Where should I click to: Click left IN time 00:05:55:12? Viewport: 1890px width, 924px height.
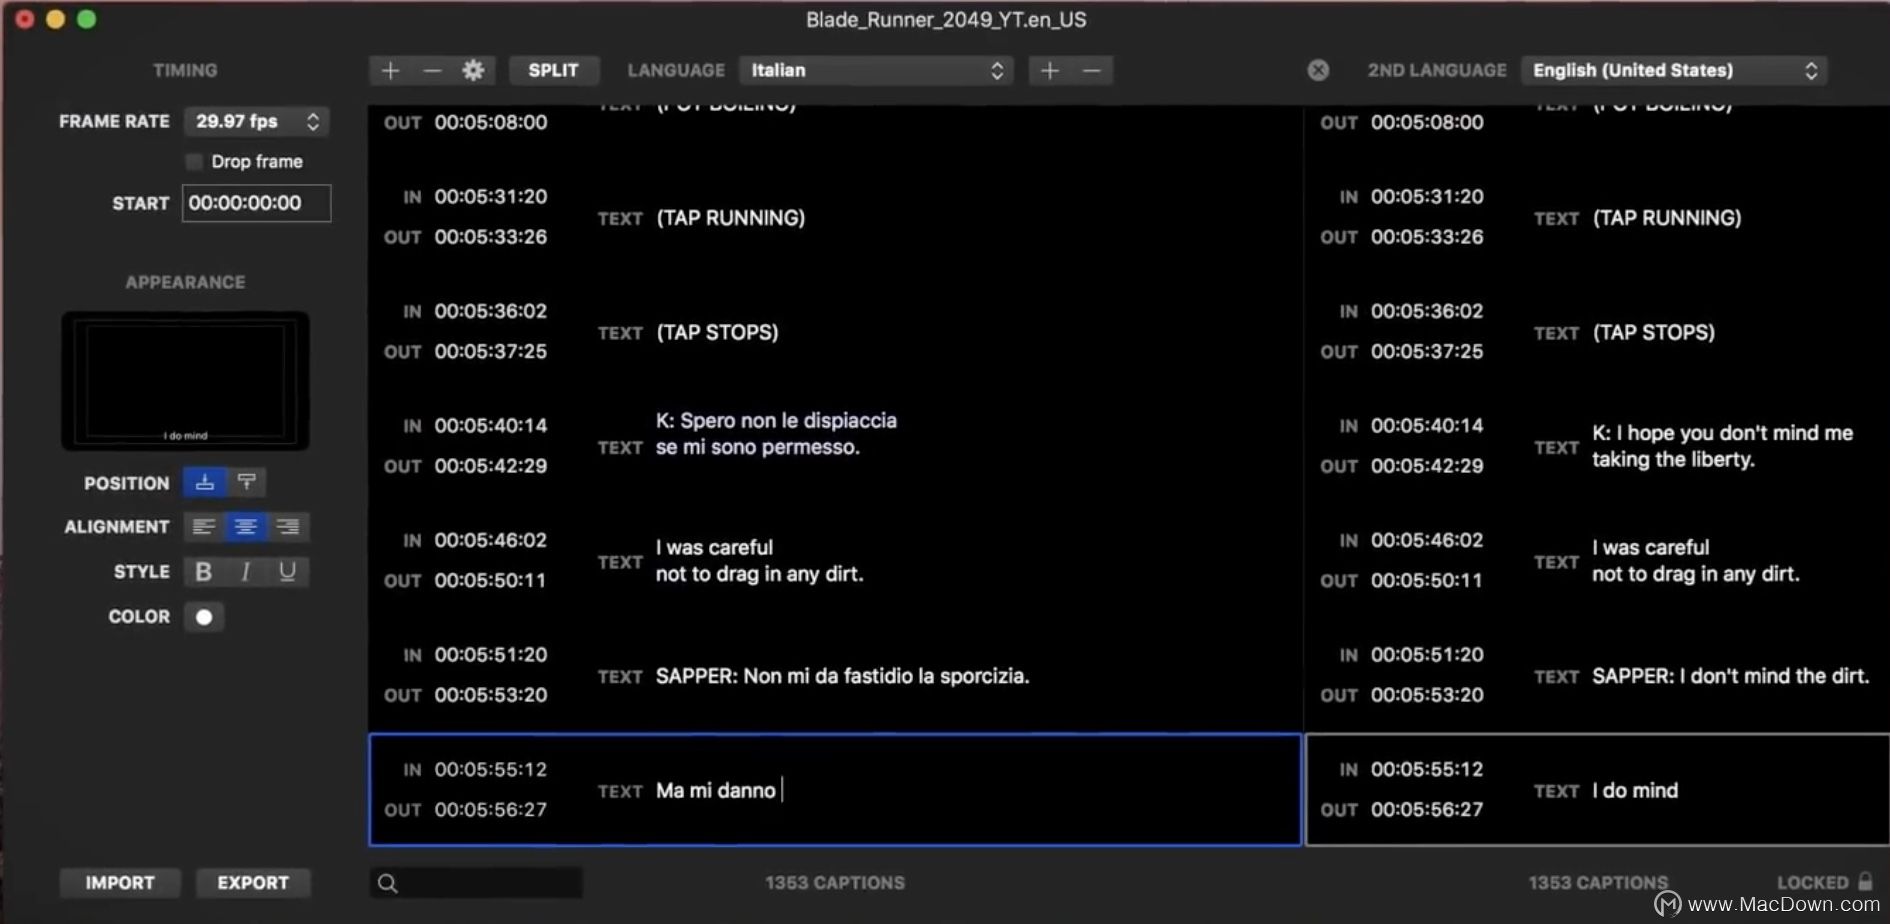pyautogui.click(x=491, y=769)
